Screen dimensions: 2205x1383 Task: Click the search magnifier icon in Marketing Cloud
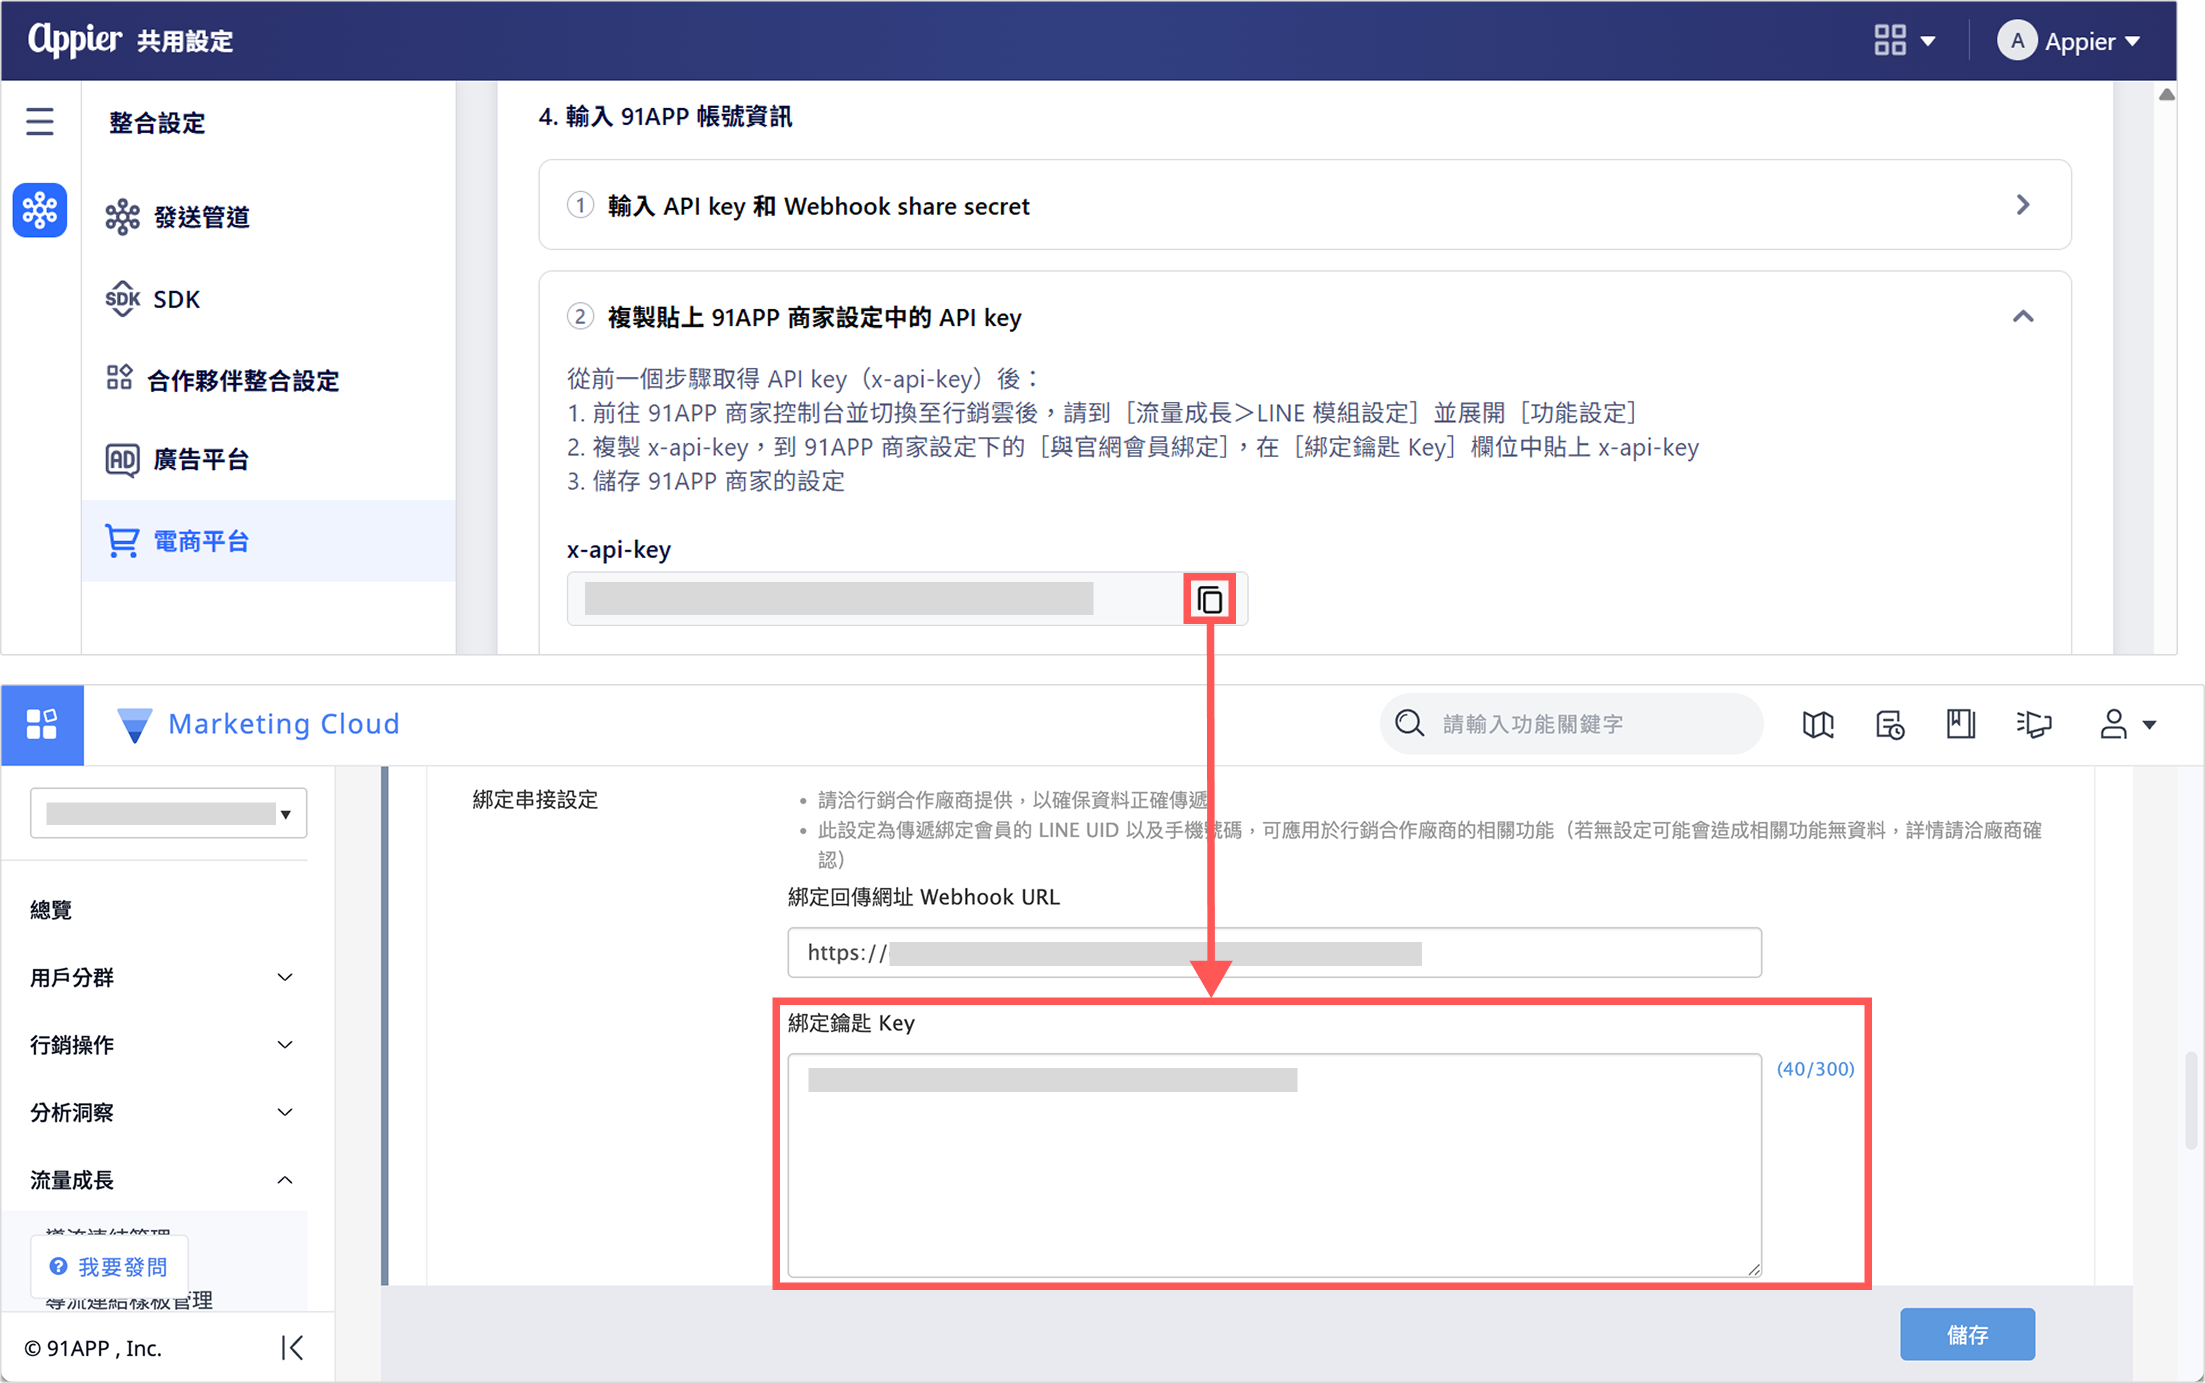click(x=1409, y=723)
